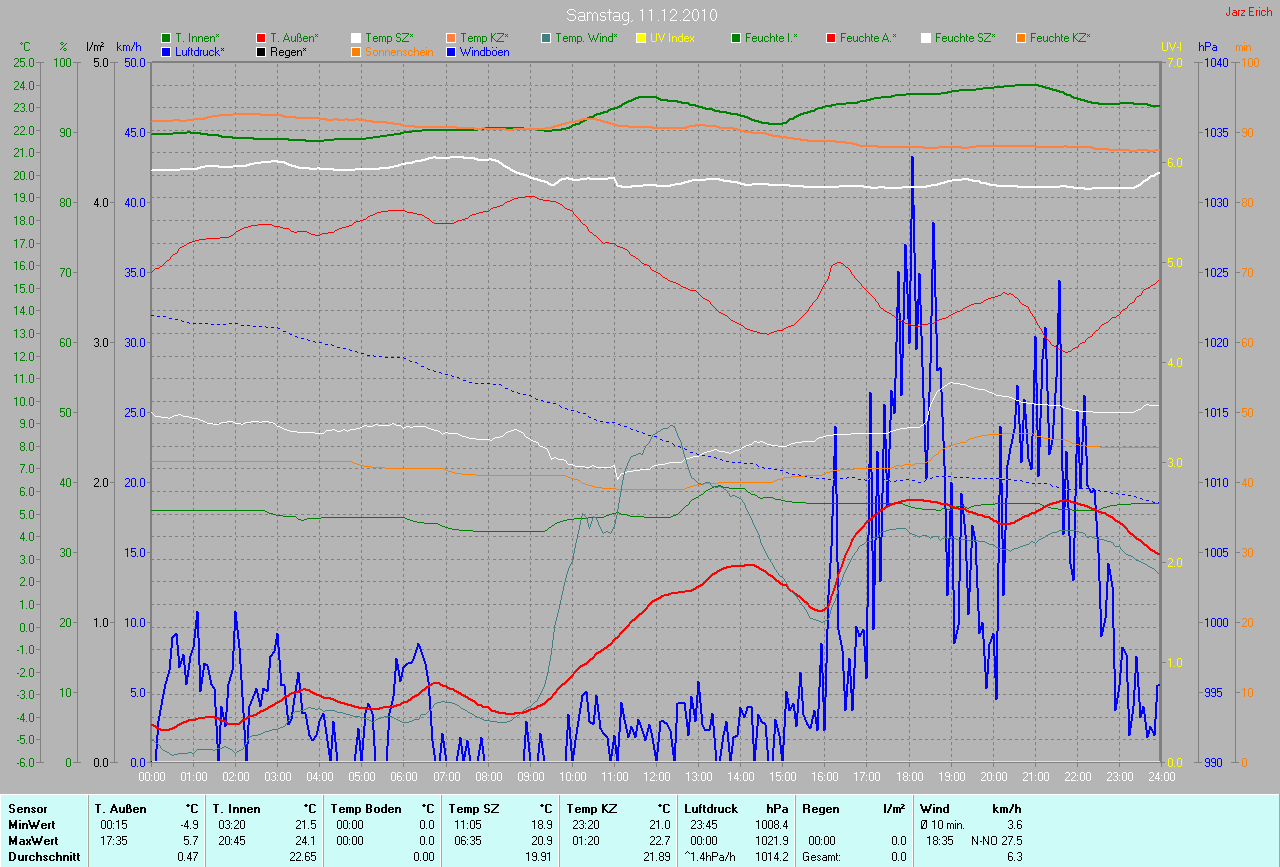Viewport: 1280px width, 867px height.
Task: Click the Feuchte KZ legend label
Action: click(1060, 38)
